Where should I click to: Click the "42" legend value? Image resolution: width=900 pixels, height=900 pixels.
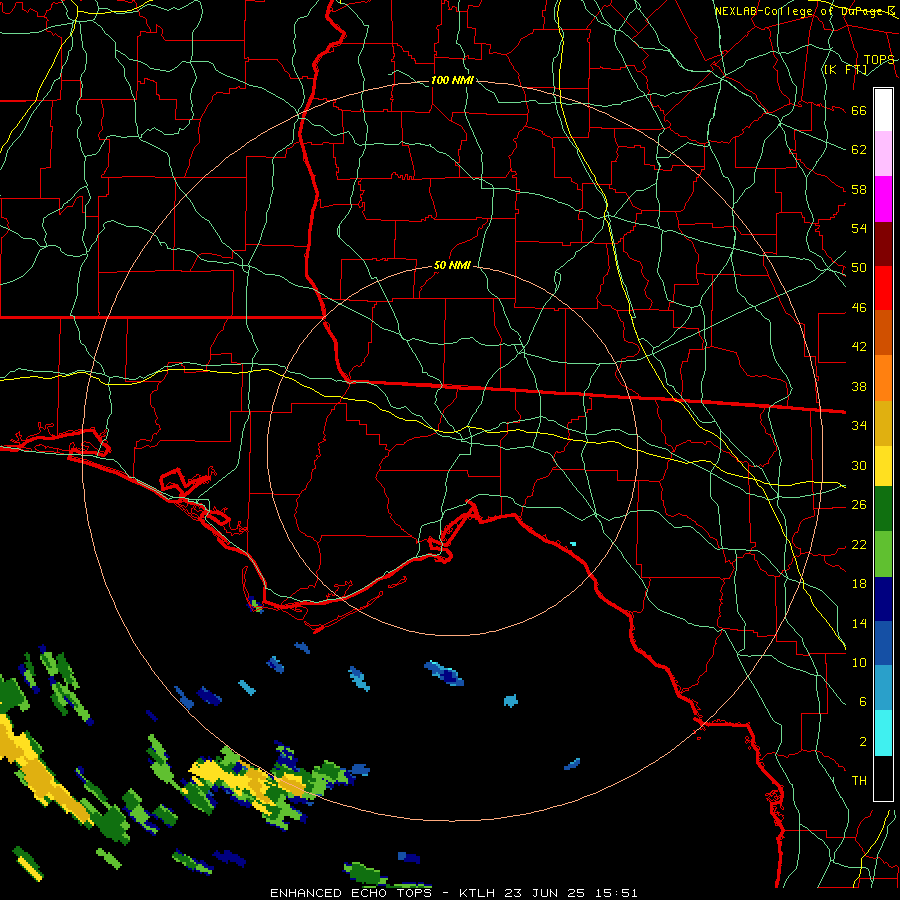[x=859, y=347]
